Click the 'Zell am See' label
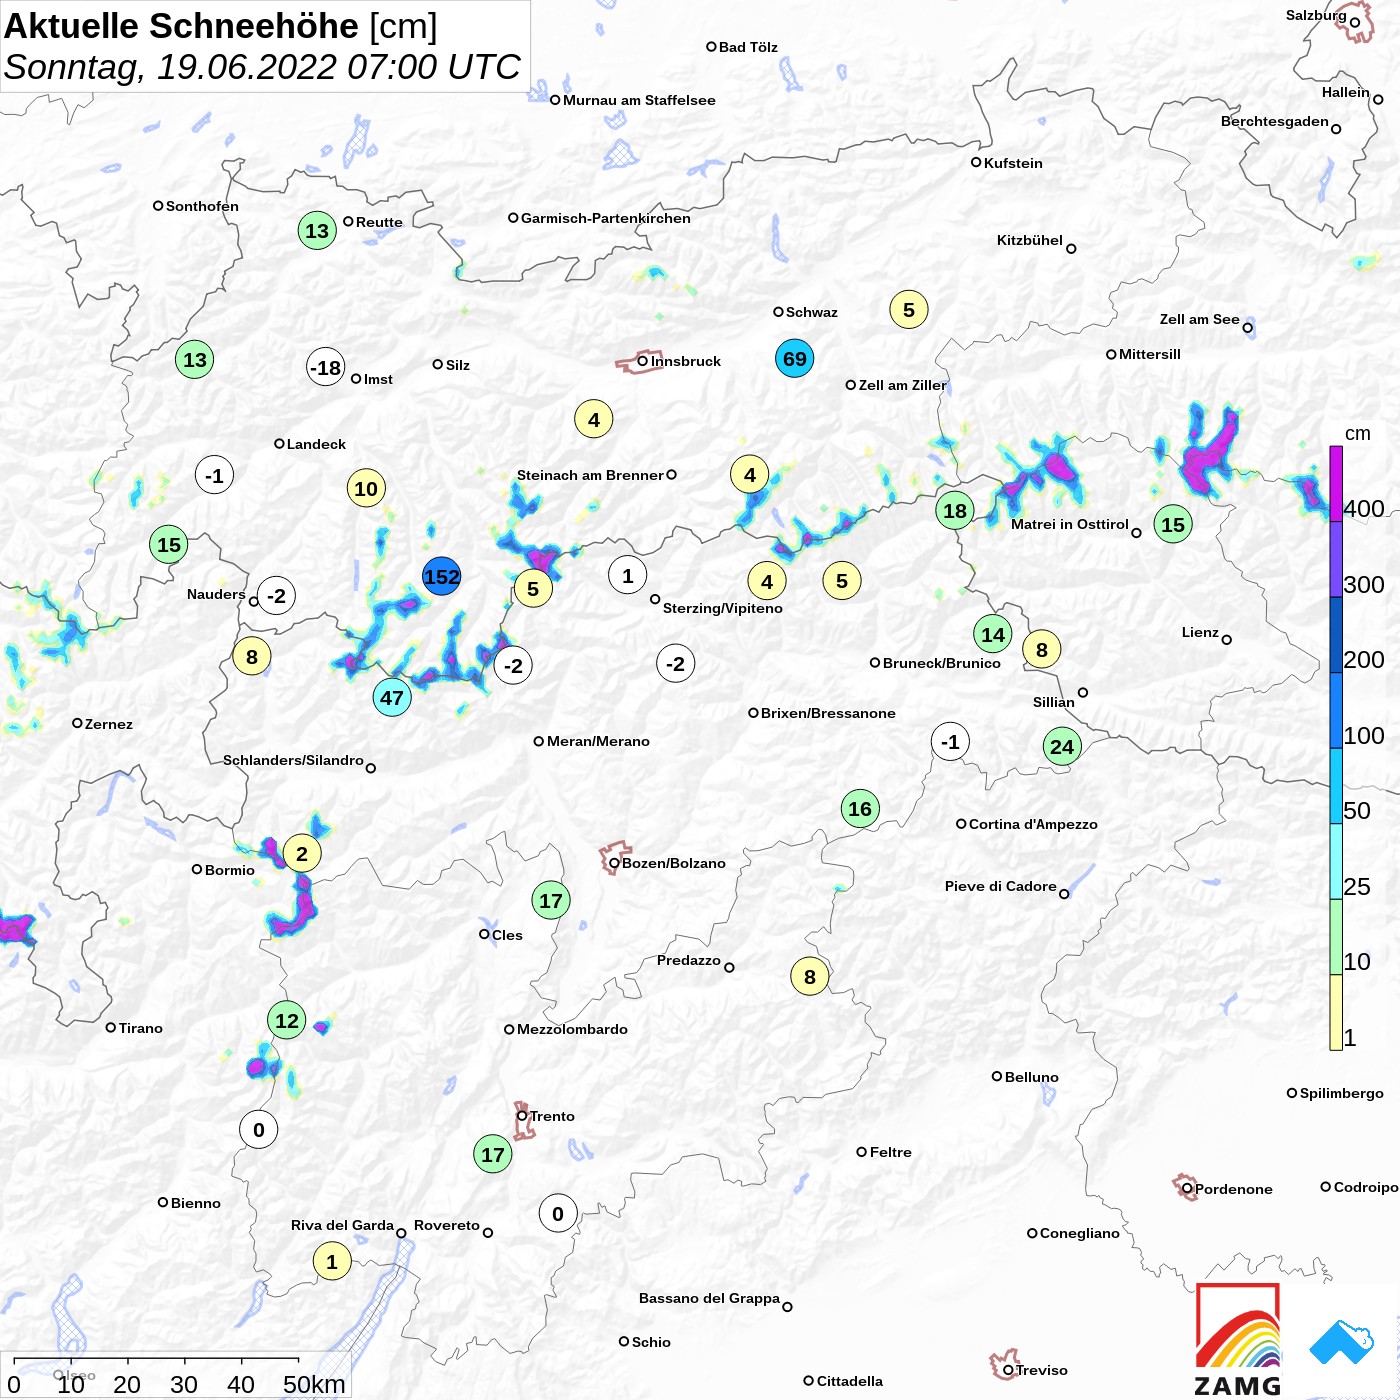This screenshot has width=1400, height=1400. (1200, 319)
